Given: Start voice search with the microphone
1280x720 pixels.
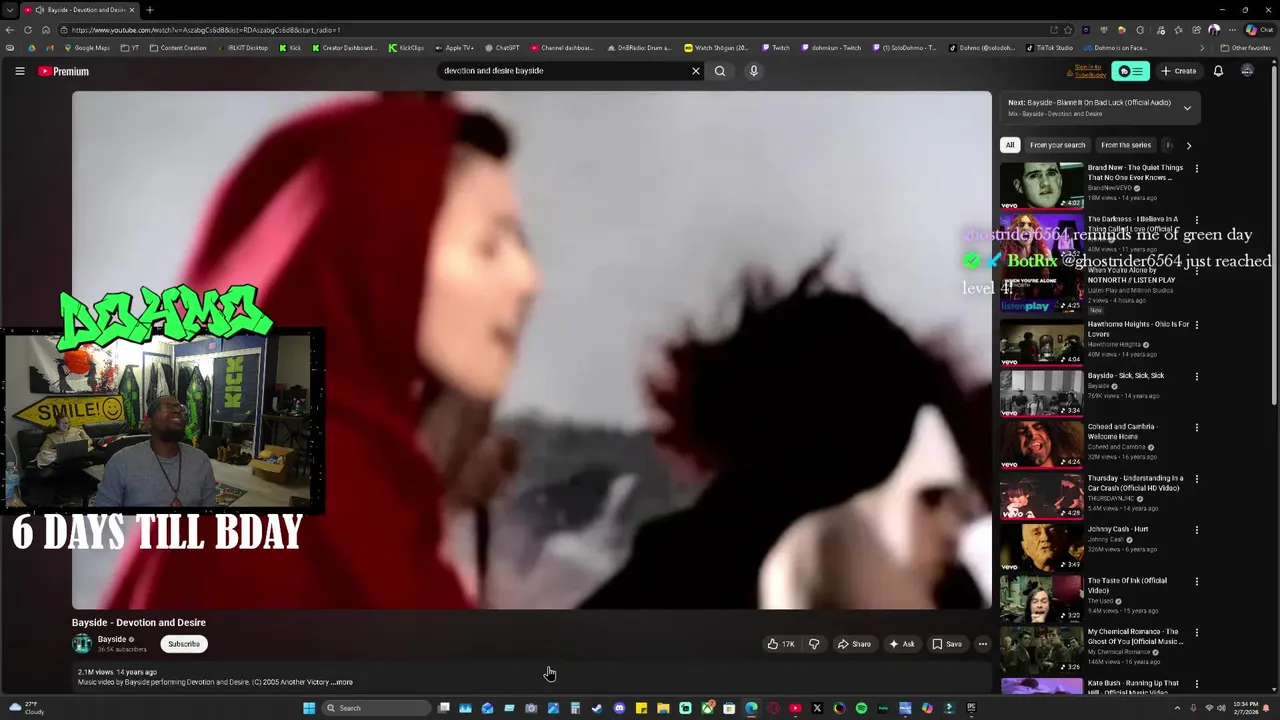Looking at the screenshot, I should click(x=754, y=71).
